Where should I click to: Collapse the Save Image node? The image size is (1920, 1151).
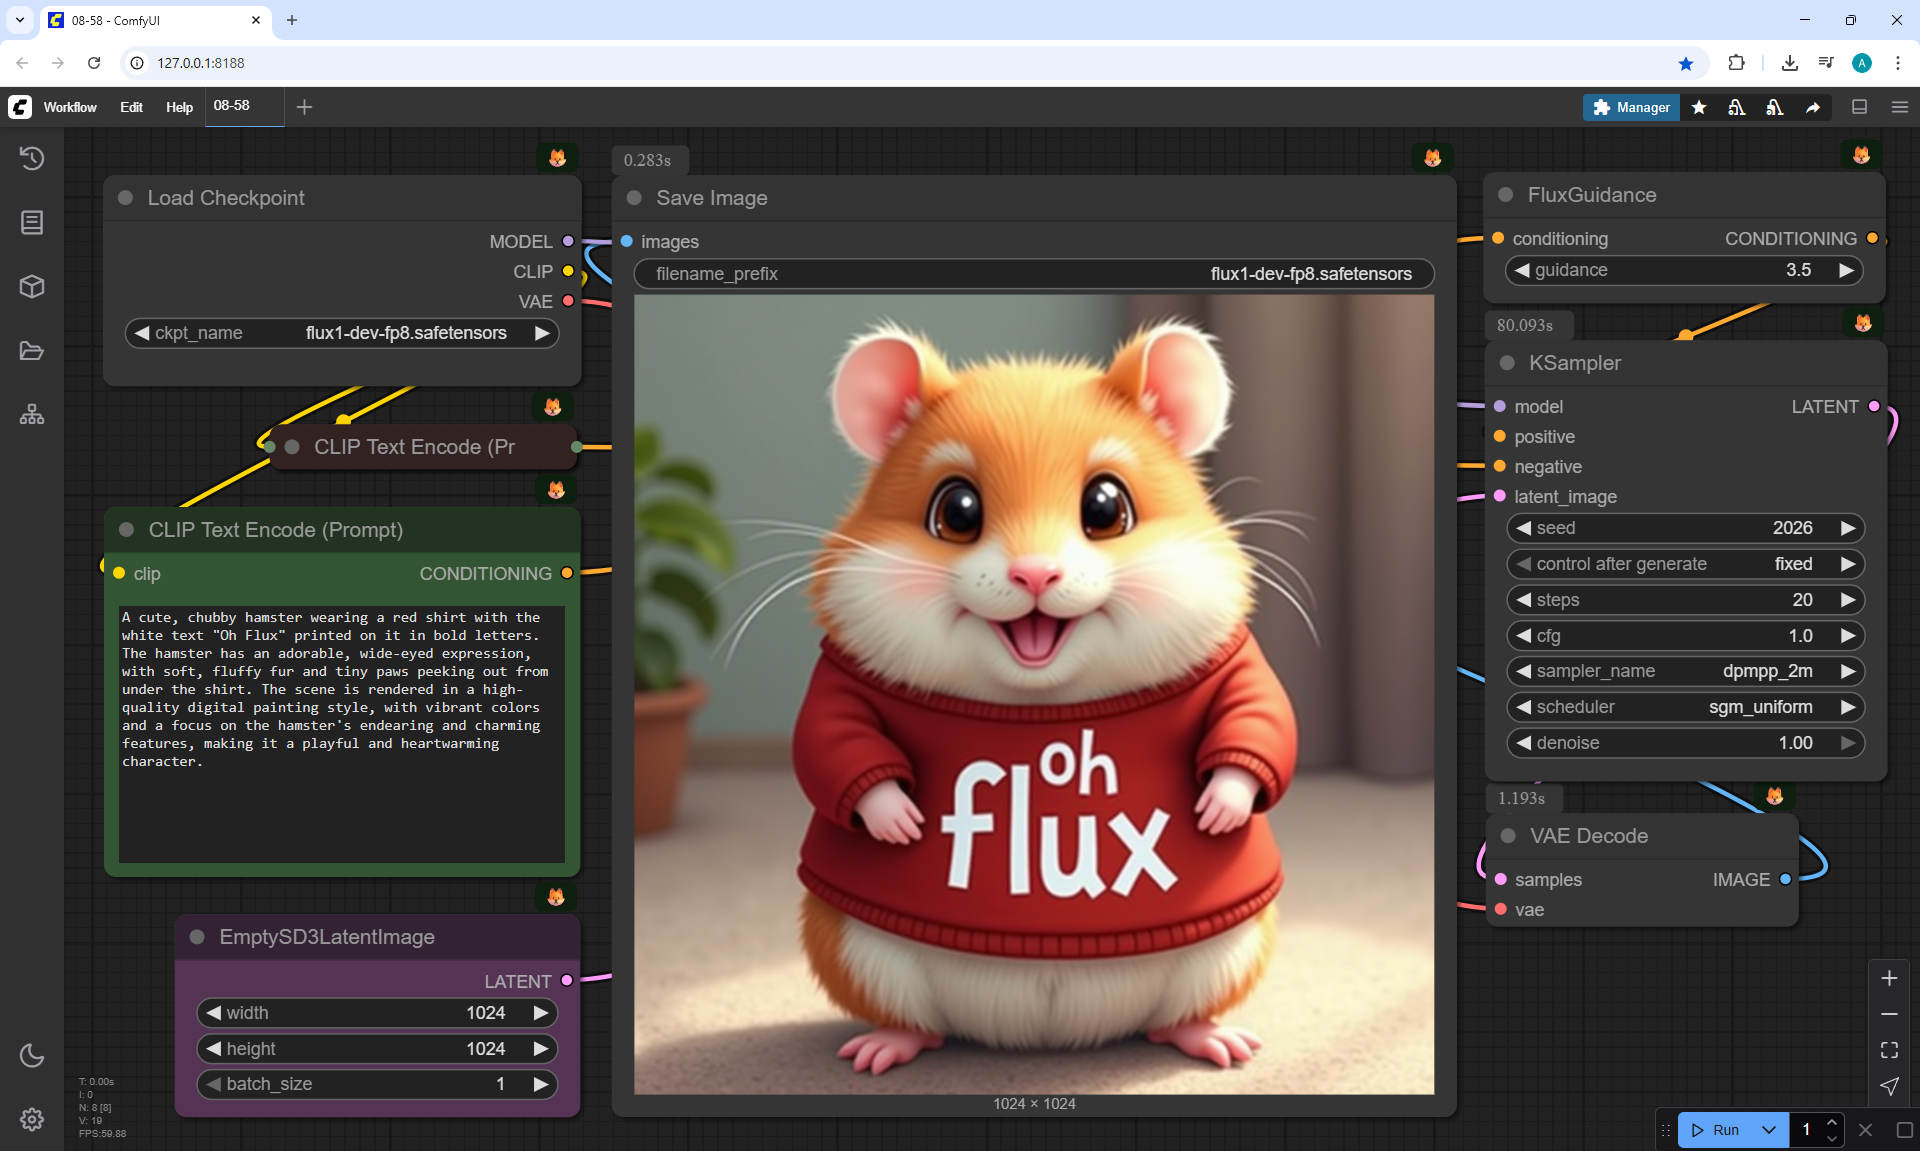[634, 198]
